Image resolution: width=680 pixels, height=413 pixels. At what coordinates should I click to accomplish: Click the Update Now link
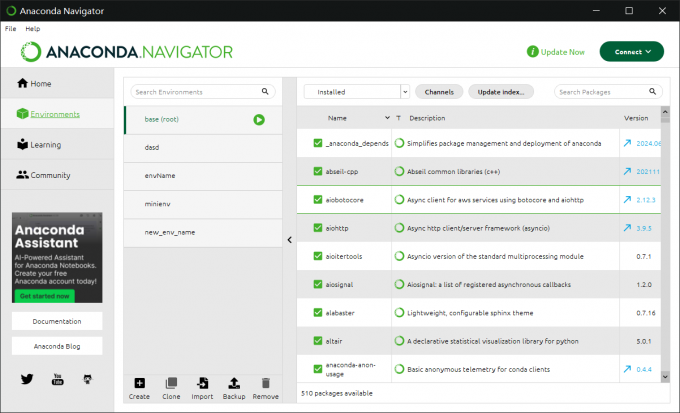tap(562, 52)
